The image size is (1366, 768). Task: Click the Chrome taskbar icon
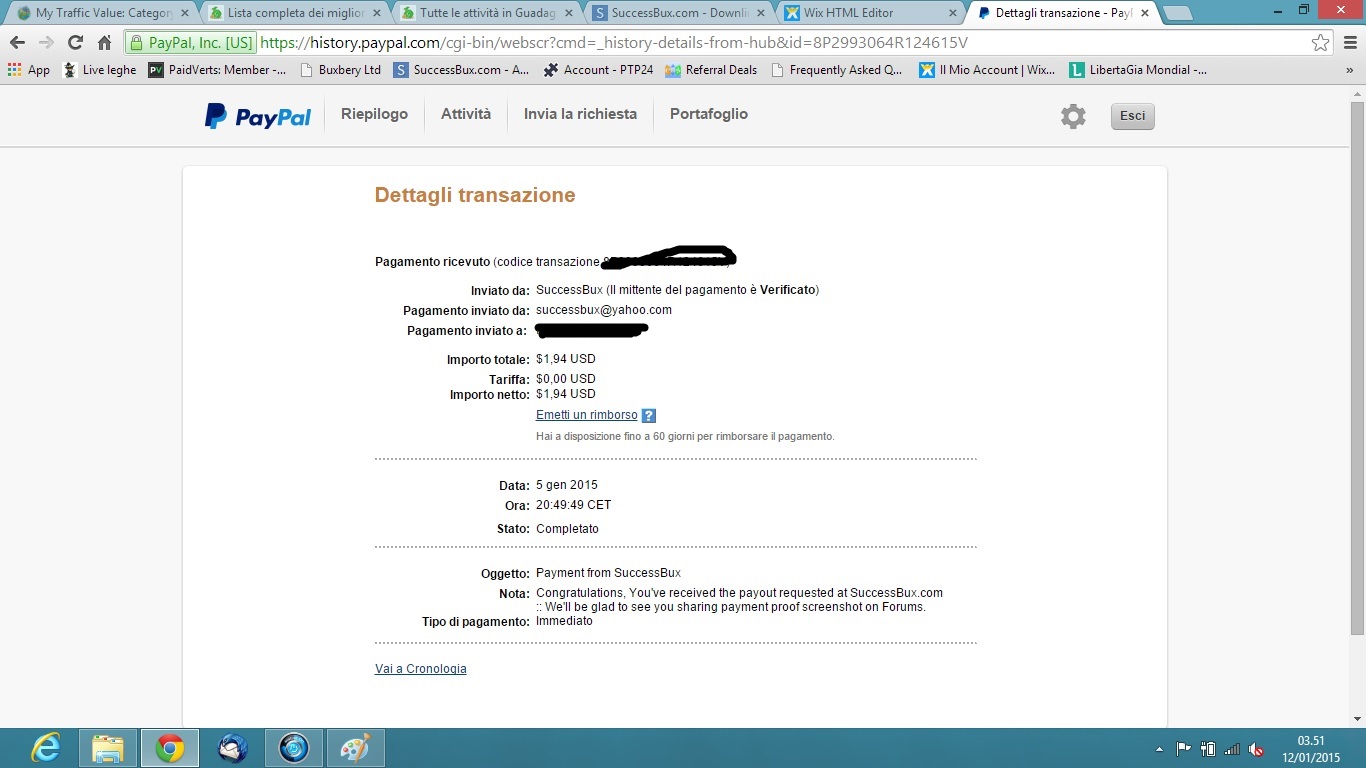pos(169,748)
